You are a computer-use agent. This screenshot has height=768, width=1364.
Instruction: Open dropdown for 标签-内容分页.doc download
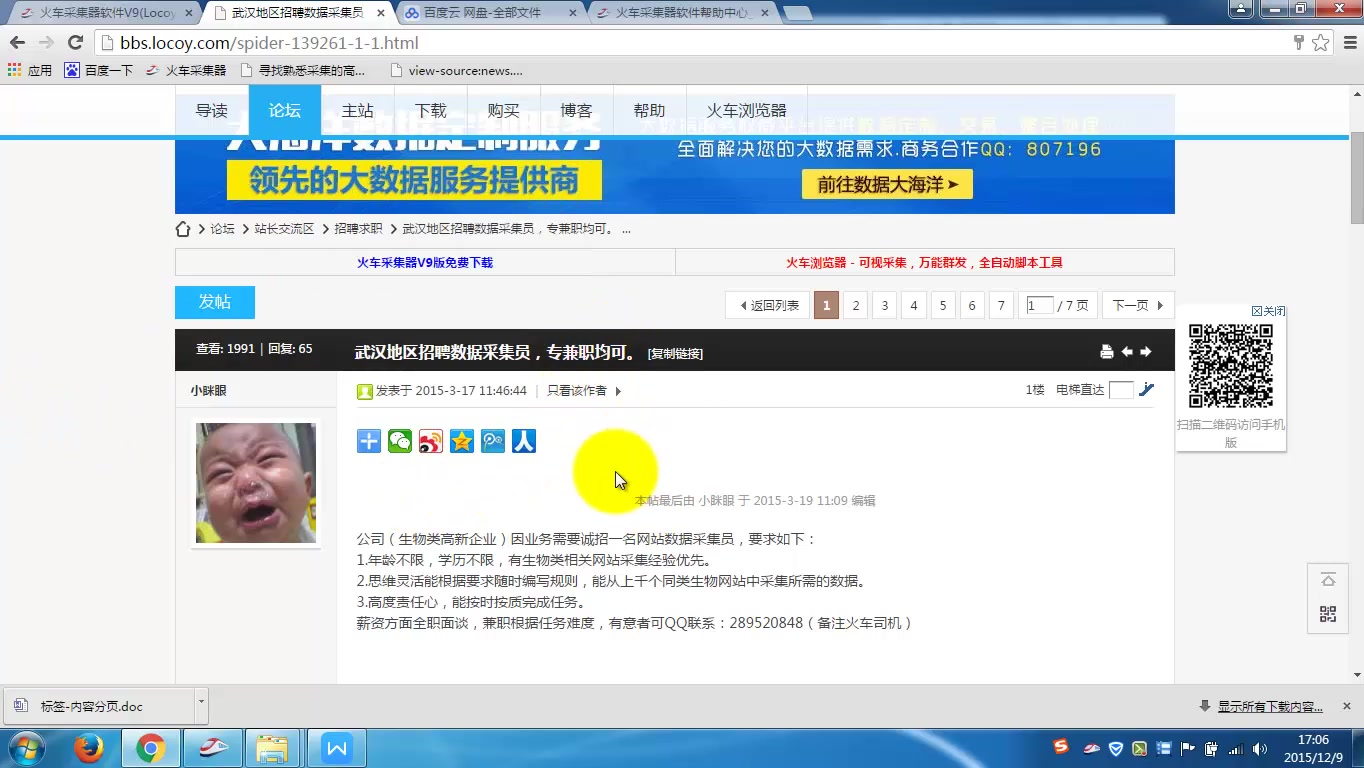pos(201,705)
